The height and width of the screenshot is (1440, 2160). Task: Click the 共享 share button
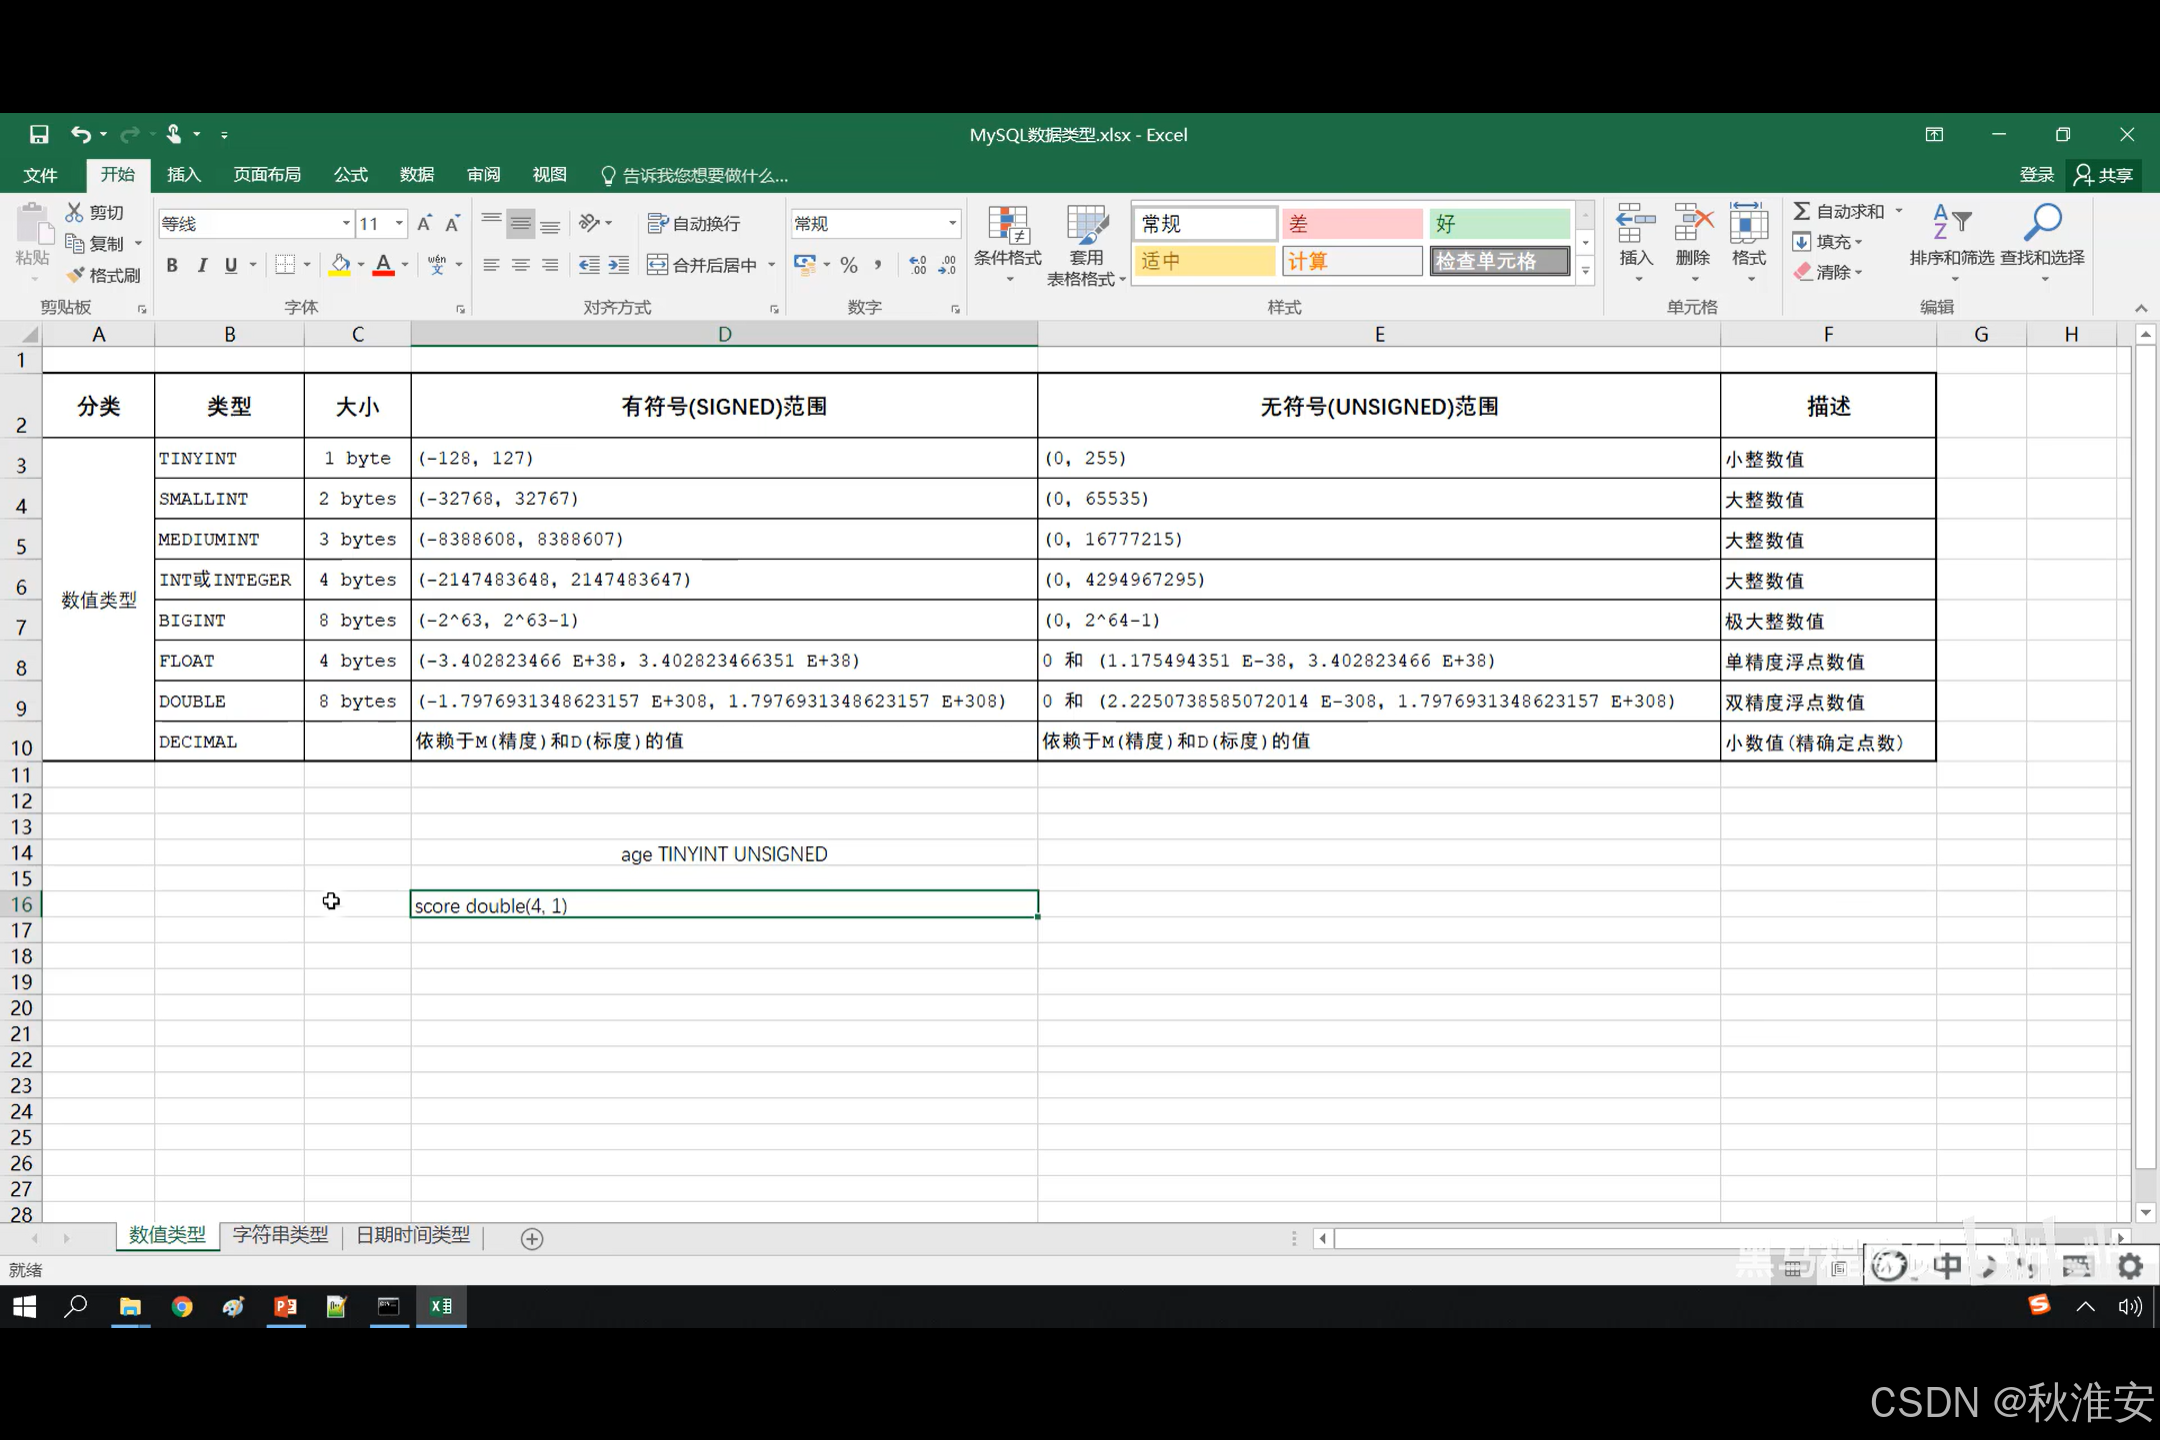tap(2104, 175)
